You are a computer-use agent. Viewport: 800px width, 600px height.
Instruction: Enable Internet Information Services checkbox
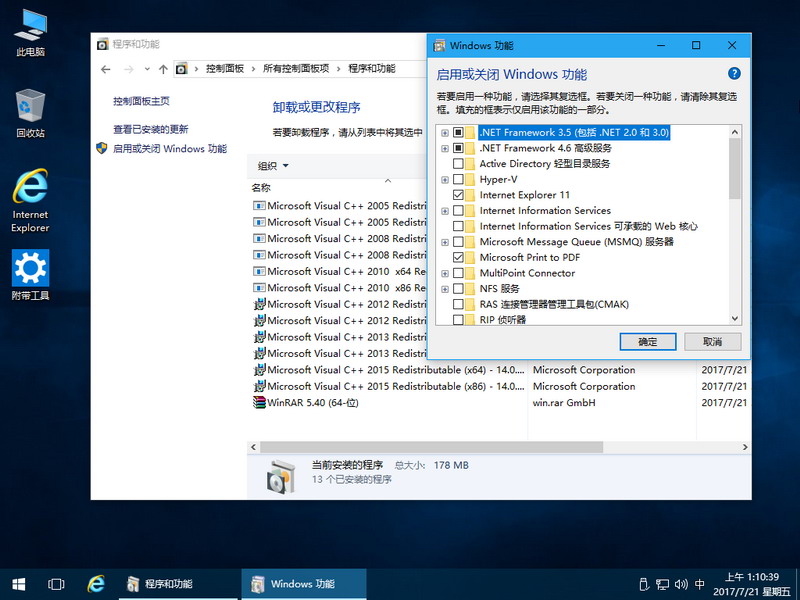coord(458,211)
